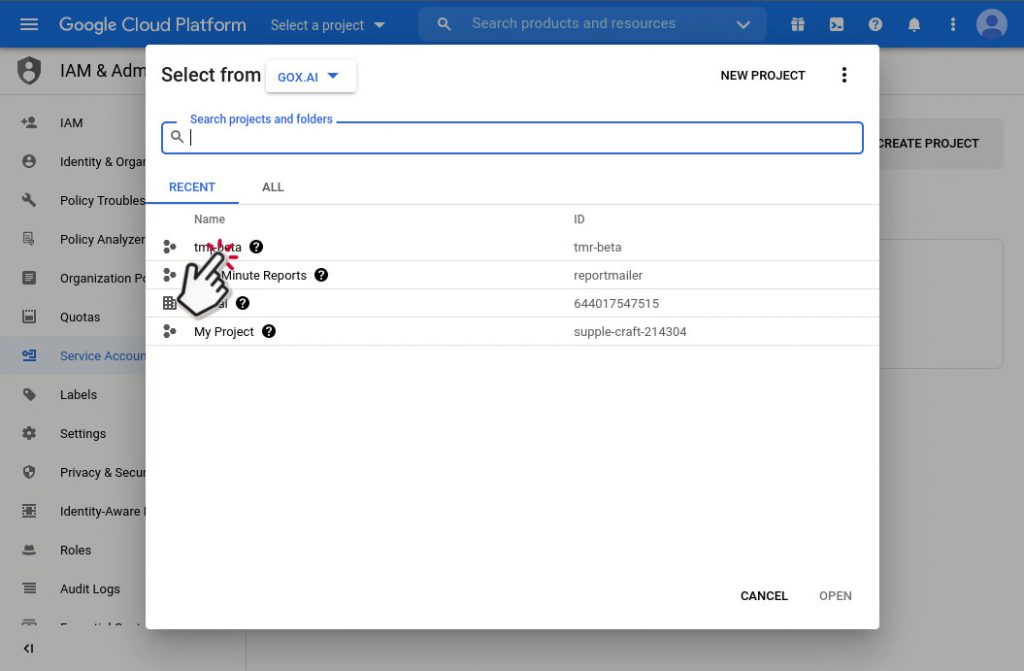This screenshot has width=1024, height=671.
Task: Click the ID reportmailer cell
Action: (608, 276)
